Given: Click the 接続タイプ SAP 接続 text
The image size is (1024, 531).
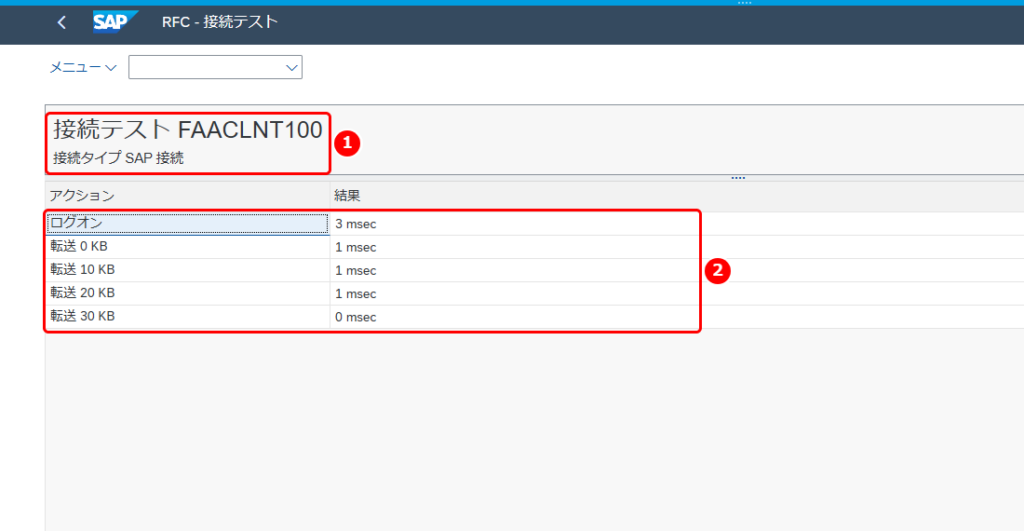Looking at the screenshot, I should click(x=118, y=158).
